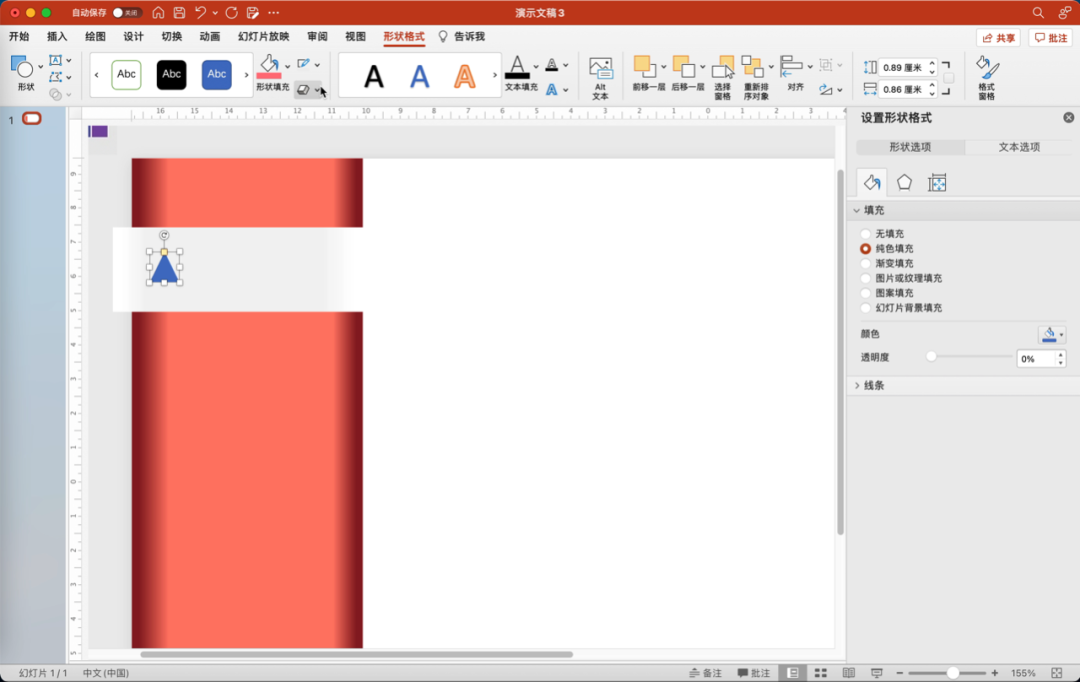1080x682 pixels.
Task: Click 前移一层 bring forward icon
Action: [645, 68]
